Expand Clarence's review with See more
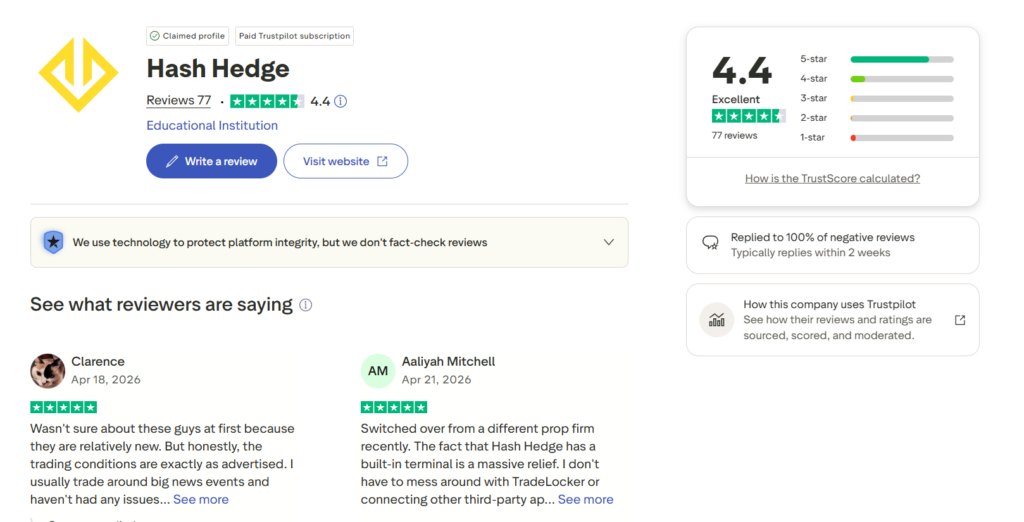The width and height of the screenshot is (1024, 522). [x=200, y=500]
